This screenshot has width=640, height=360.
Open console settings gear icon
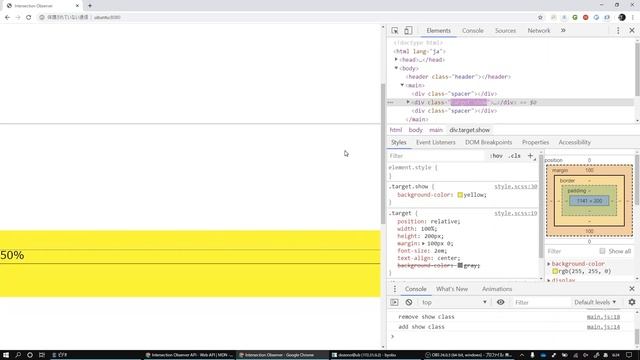[x=632, y=302]
